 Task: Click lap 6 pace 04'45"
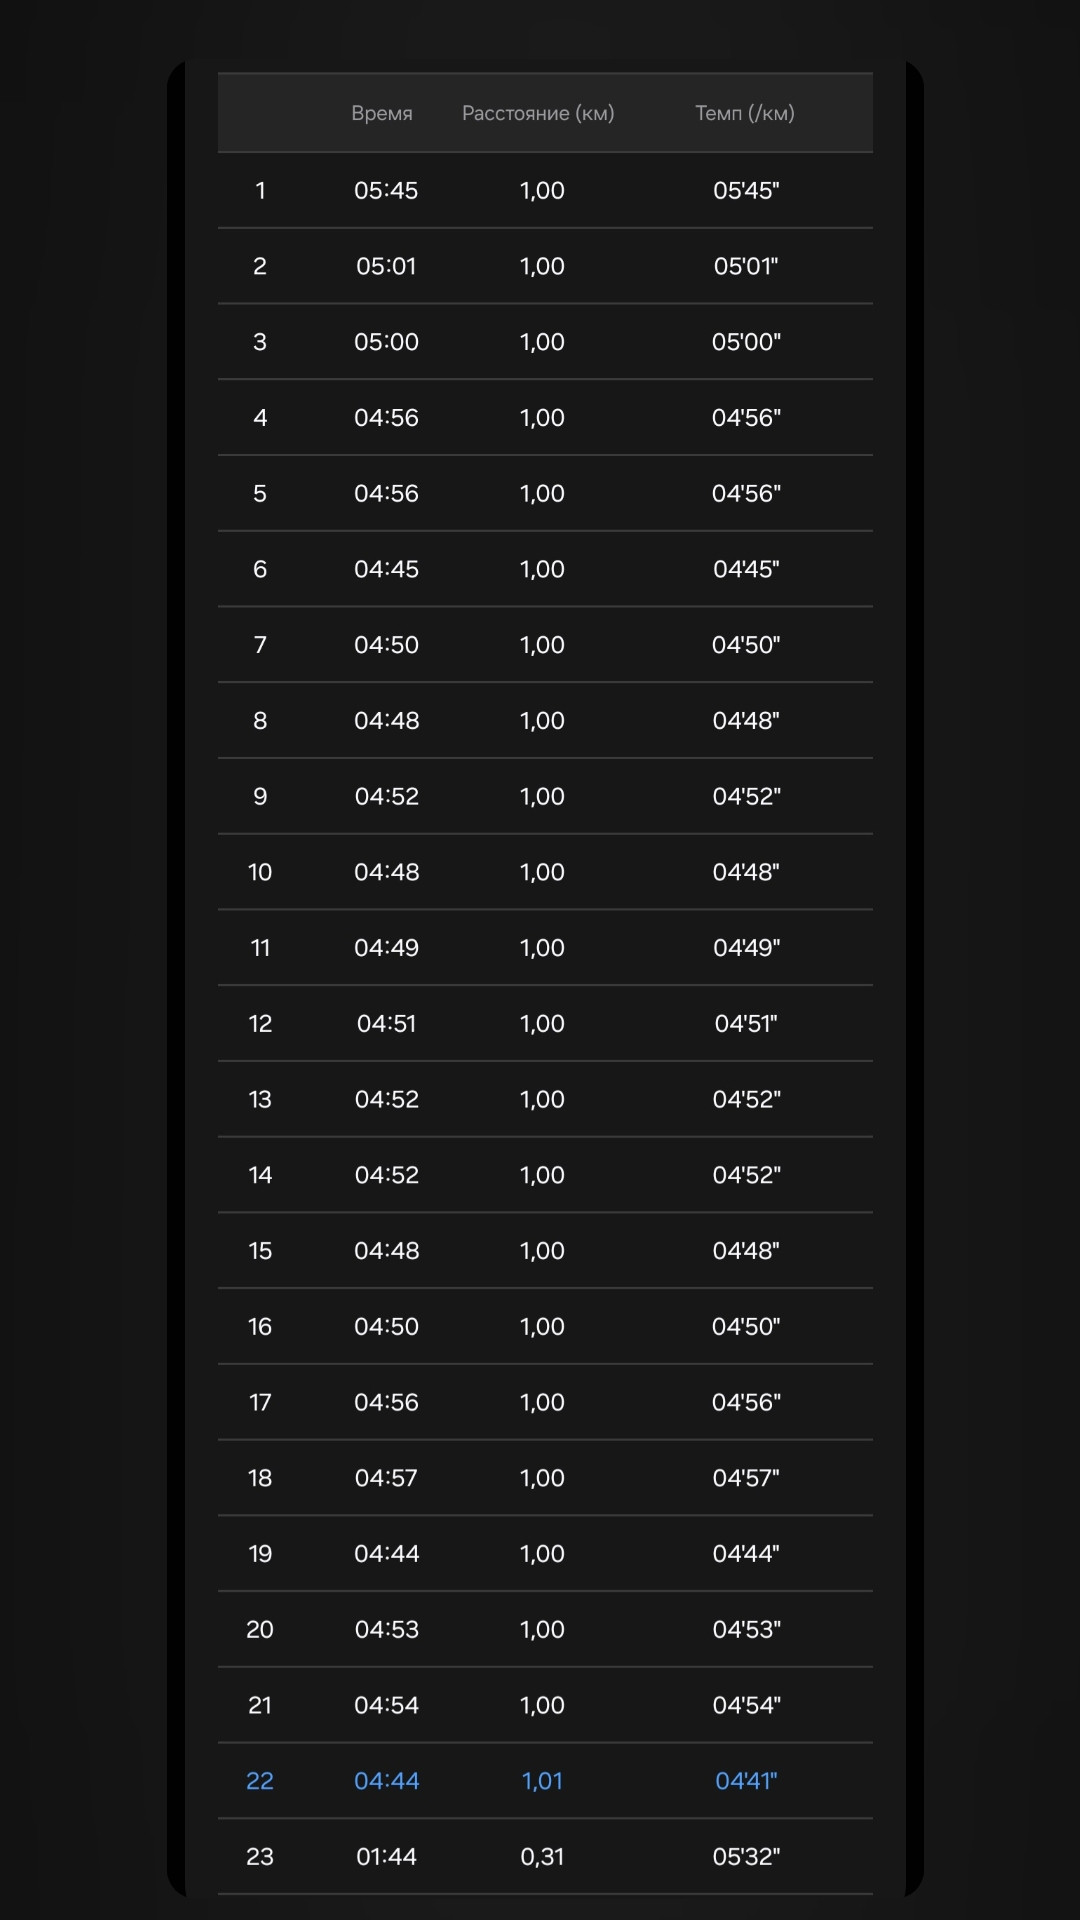coord(746,569)
